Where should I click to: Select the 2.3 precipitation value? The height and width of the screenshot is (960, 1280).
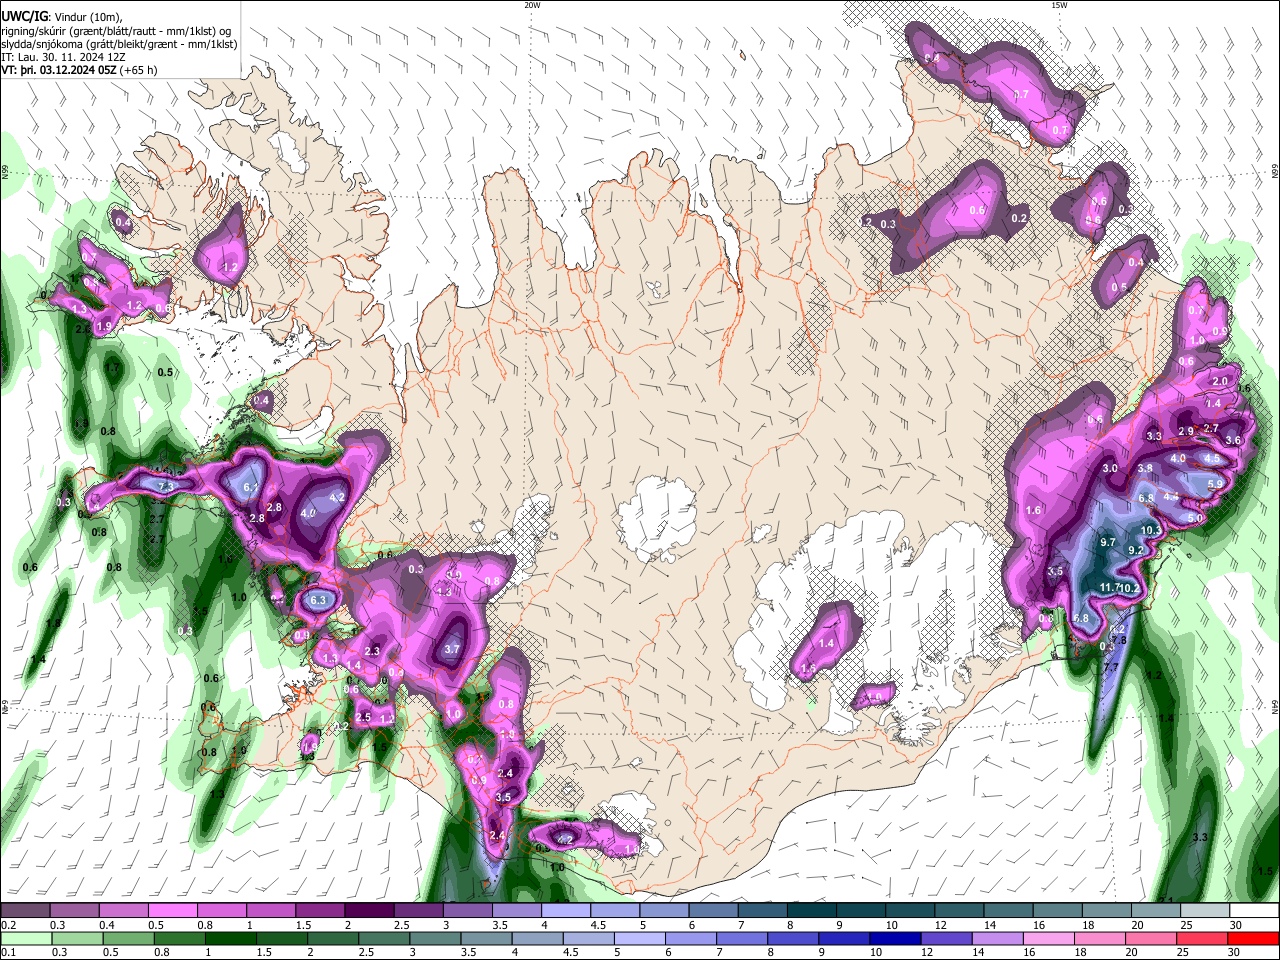(372, 651)
